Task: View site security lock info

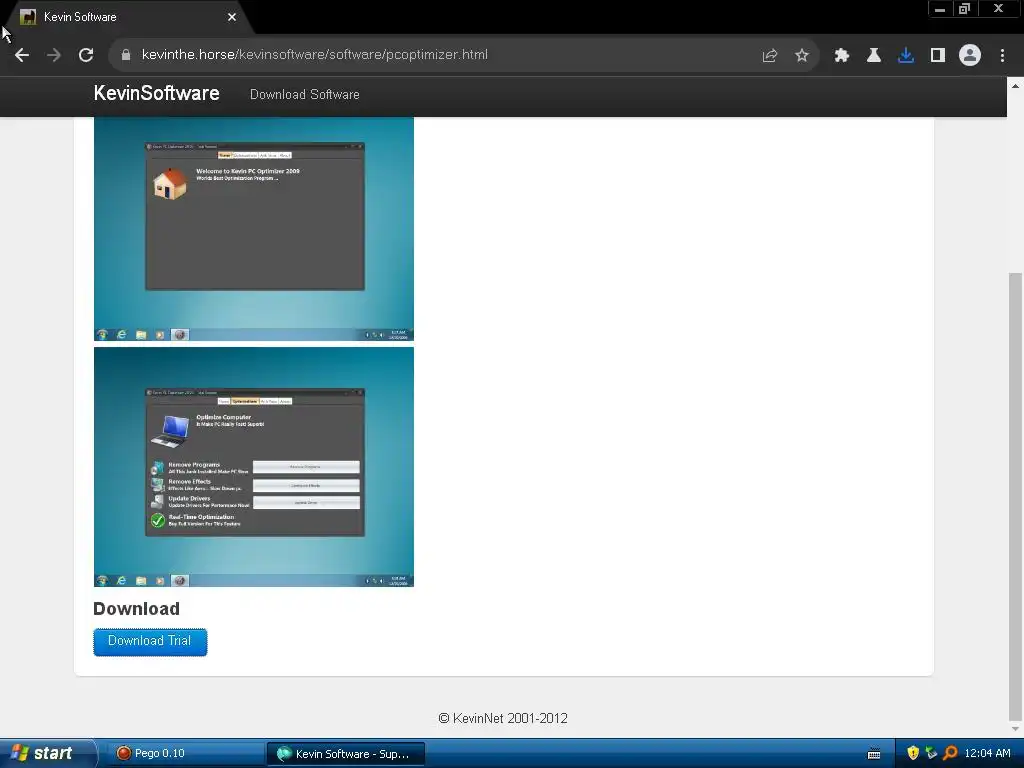Action: [x=126, y=56]
